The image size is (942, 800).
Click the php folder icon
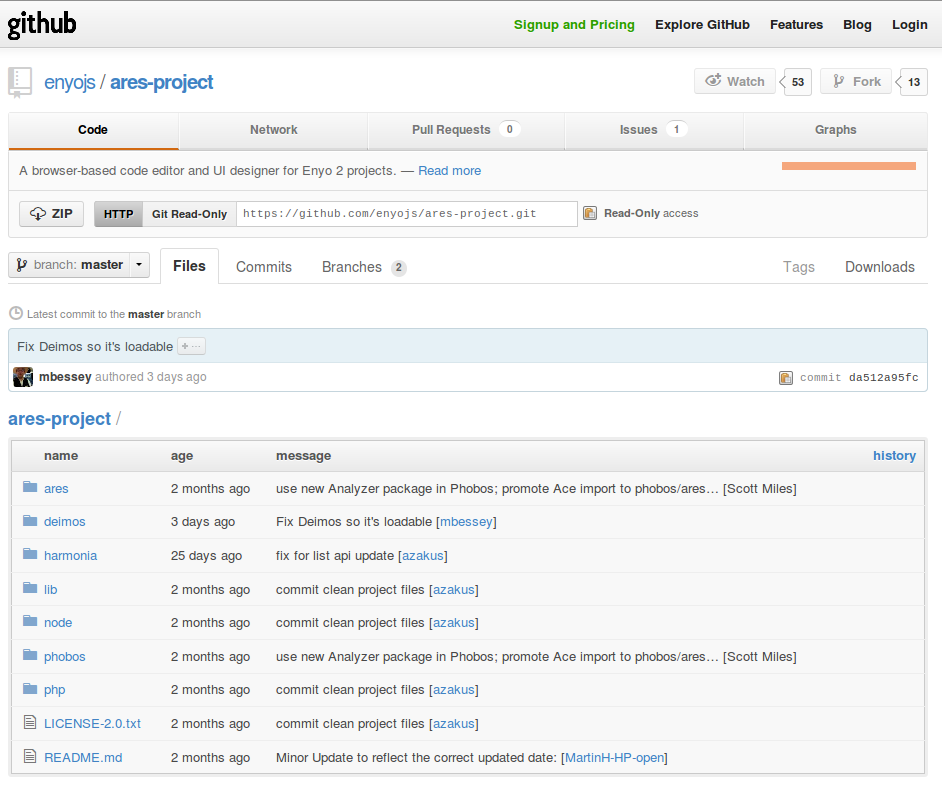(30, 688)
